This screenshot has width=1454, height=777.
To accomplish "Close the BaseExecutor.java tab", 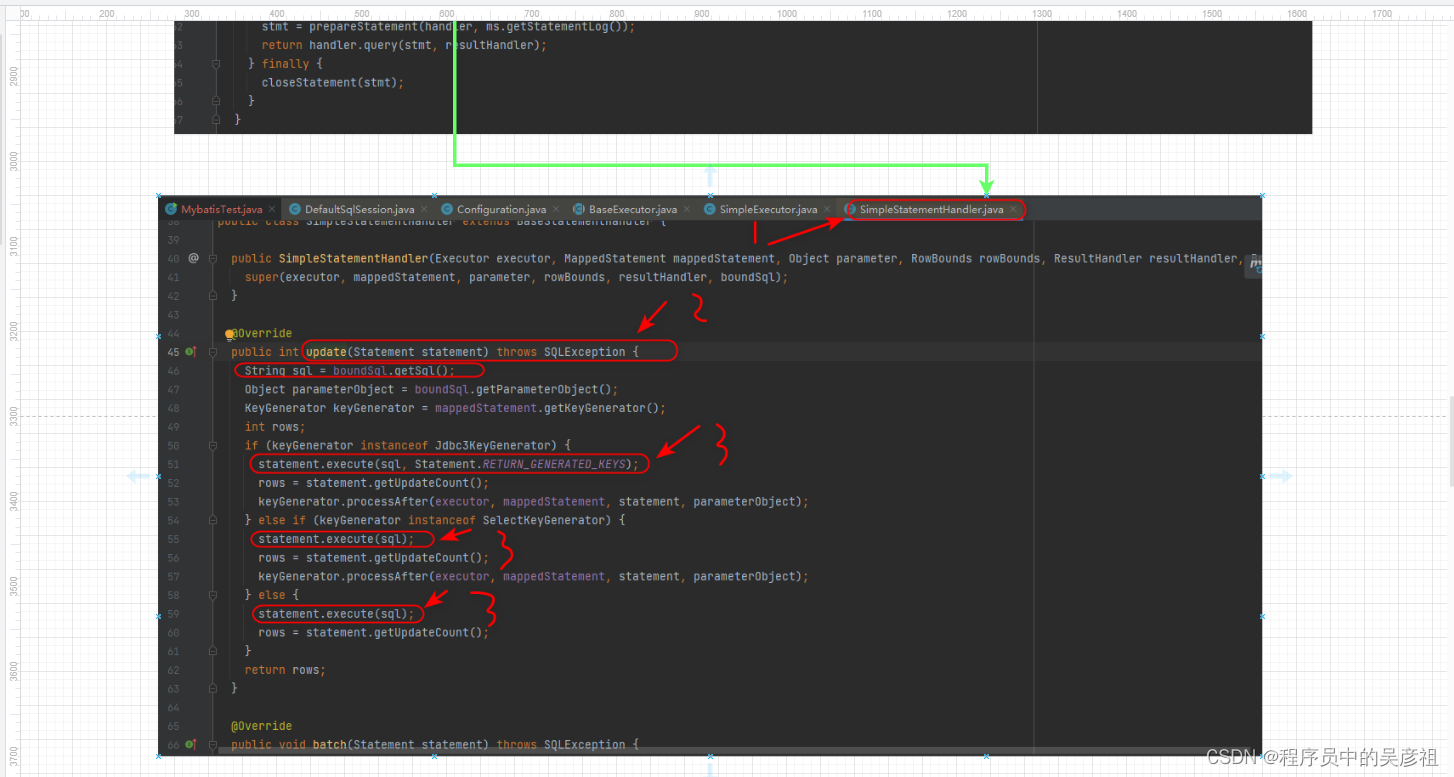I will point(685,210).
